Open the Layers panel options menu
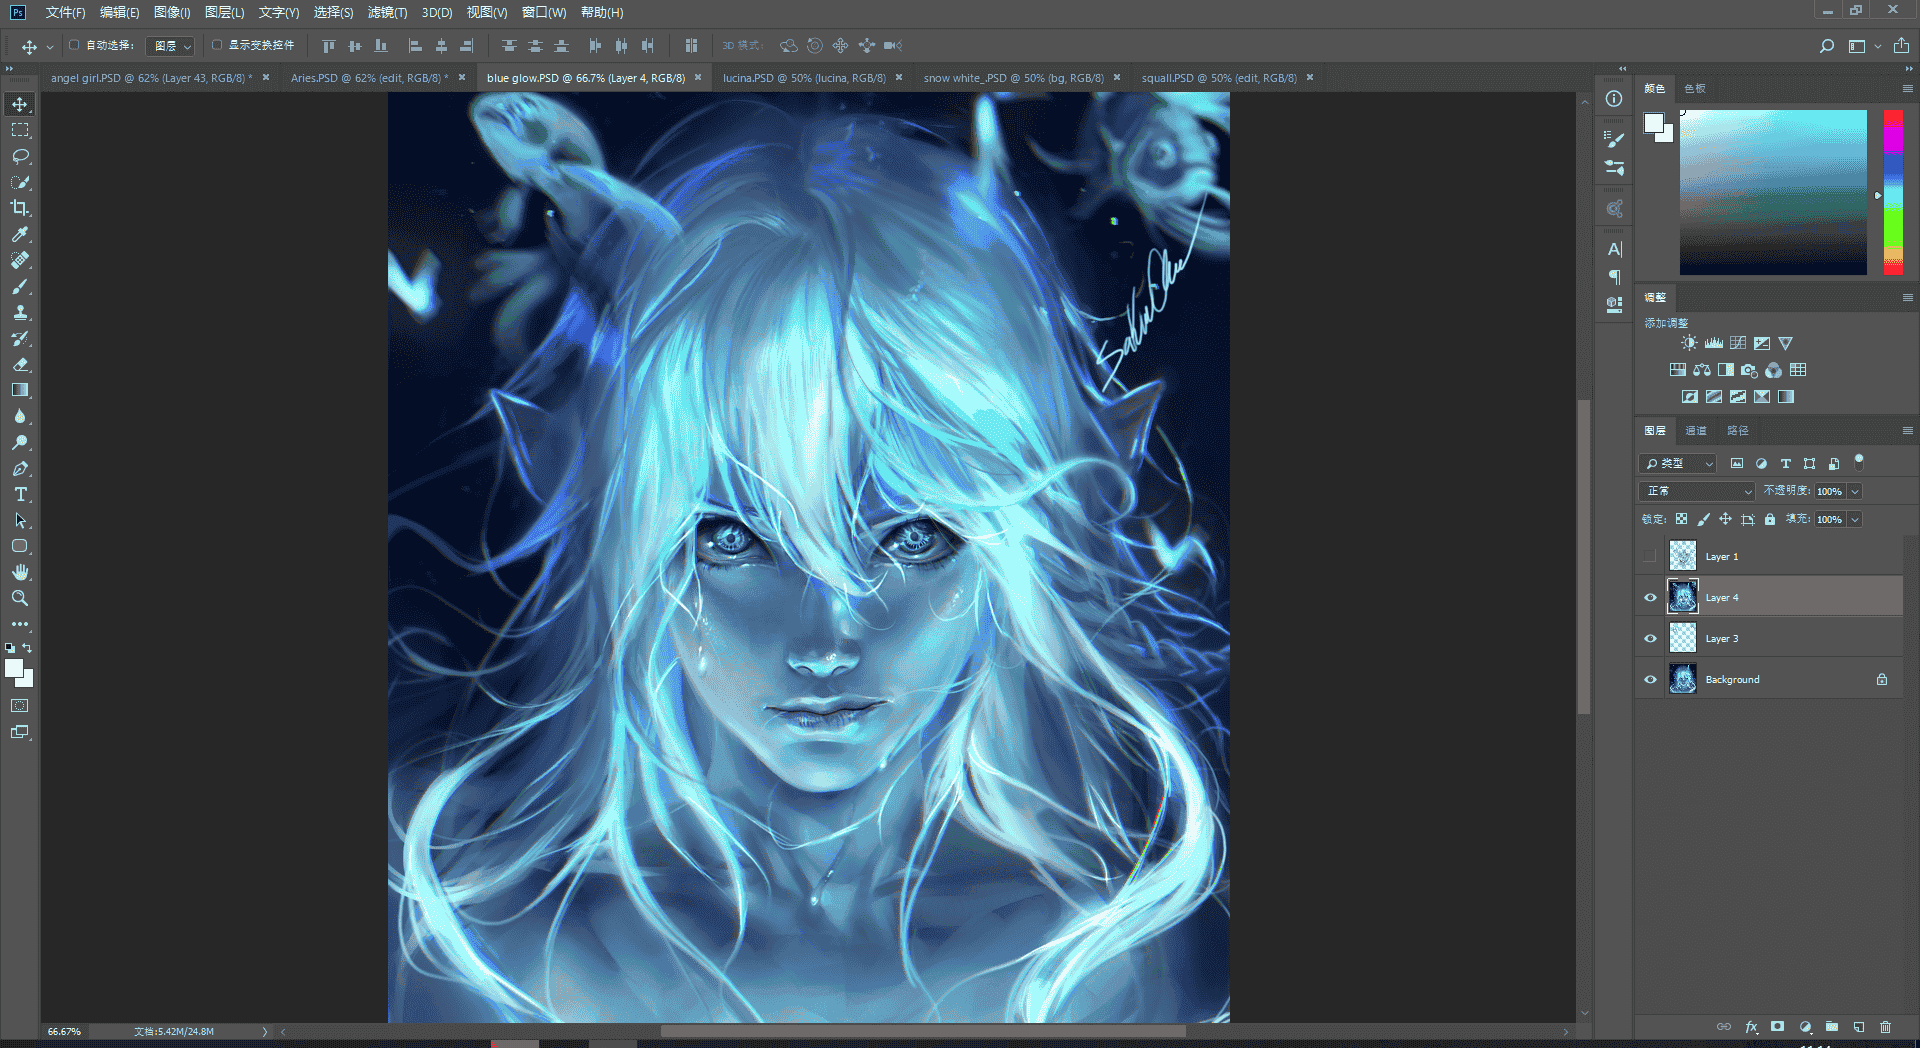The image size is (1920, 1048). (x=1907, y=430)
